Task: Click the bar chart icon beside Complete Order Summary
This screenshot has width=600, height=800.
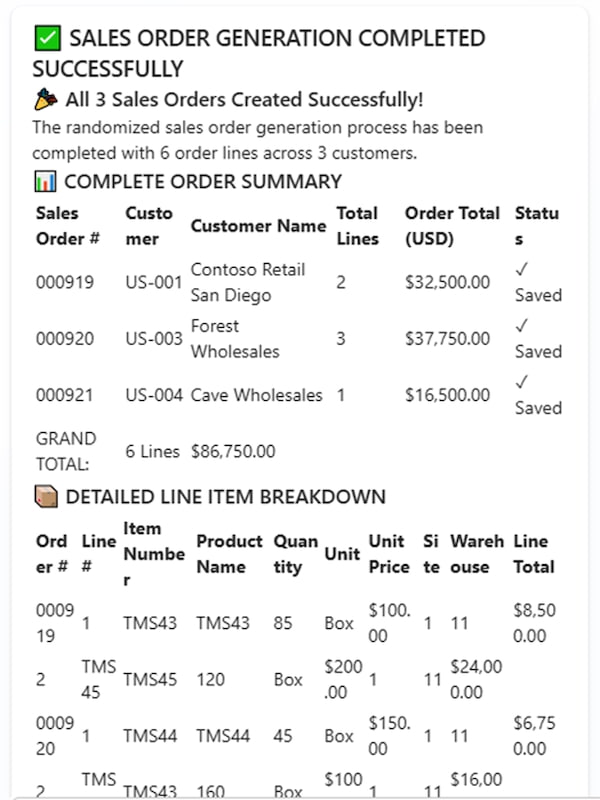Action: pos(45,181)
